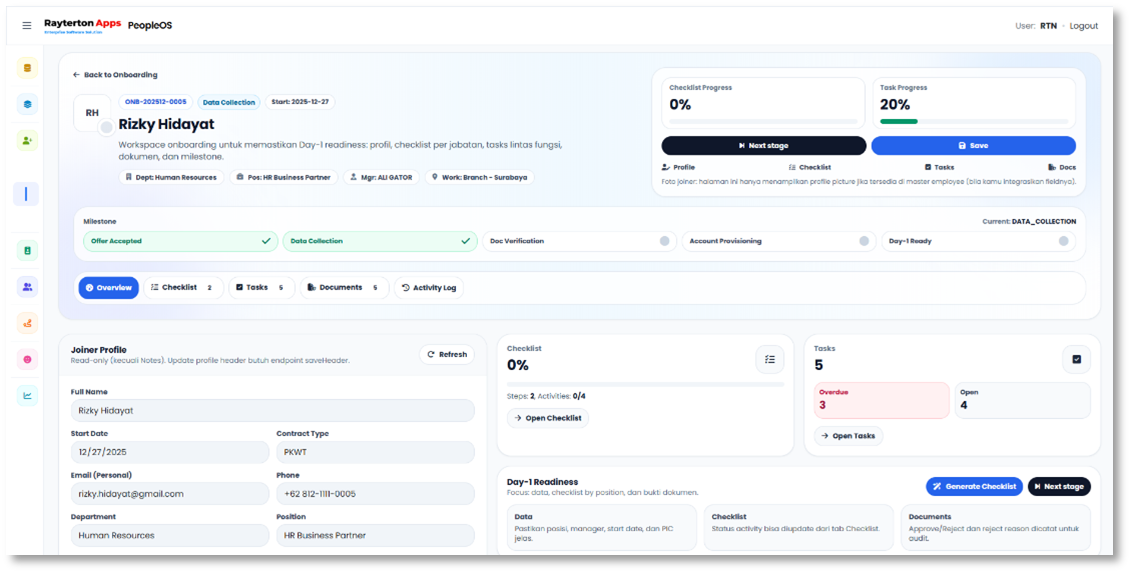Screen dimensions: 1132x574
Task: Click the pink smiley face sidebar icon
Action: [27, 359]
